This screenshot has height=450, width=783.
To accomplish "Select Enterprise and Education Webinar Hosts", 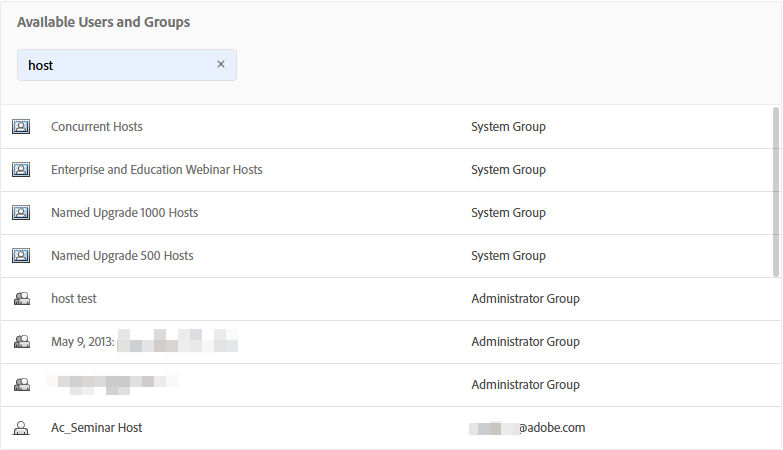I will click(x=157, y=170).
